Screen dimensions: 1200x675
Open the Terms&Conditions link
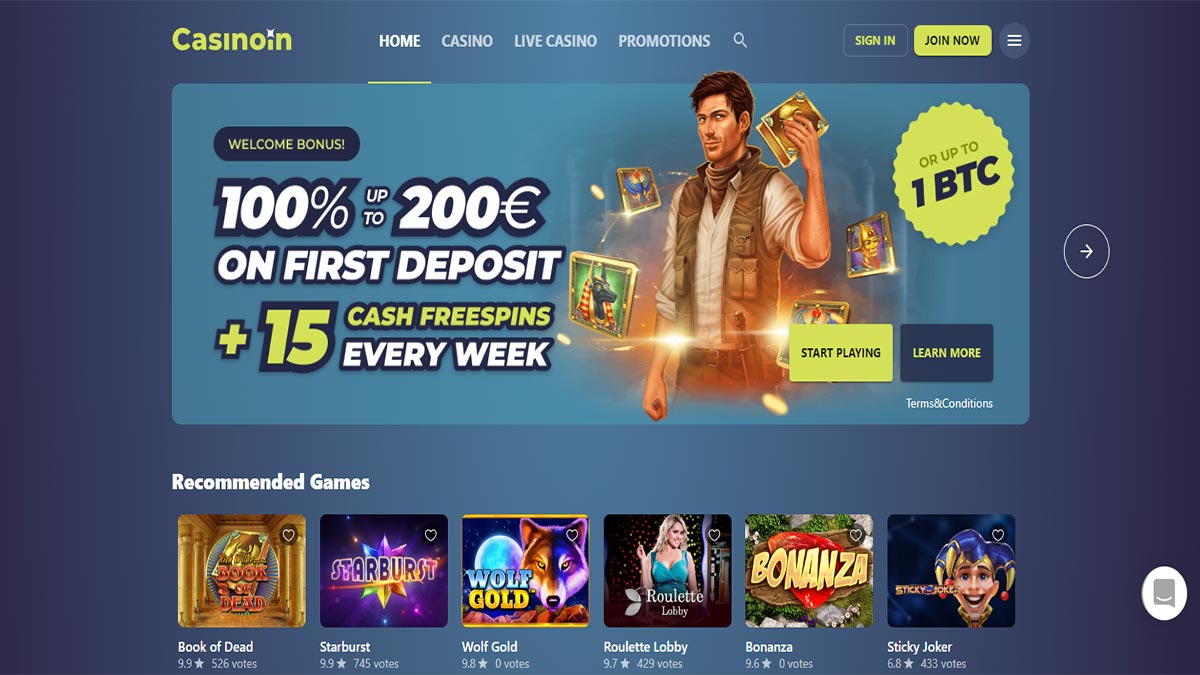point(949,404)
